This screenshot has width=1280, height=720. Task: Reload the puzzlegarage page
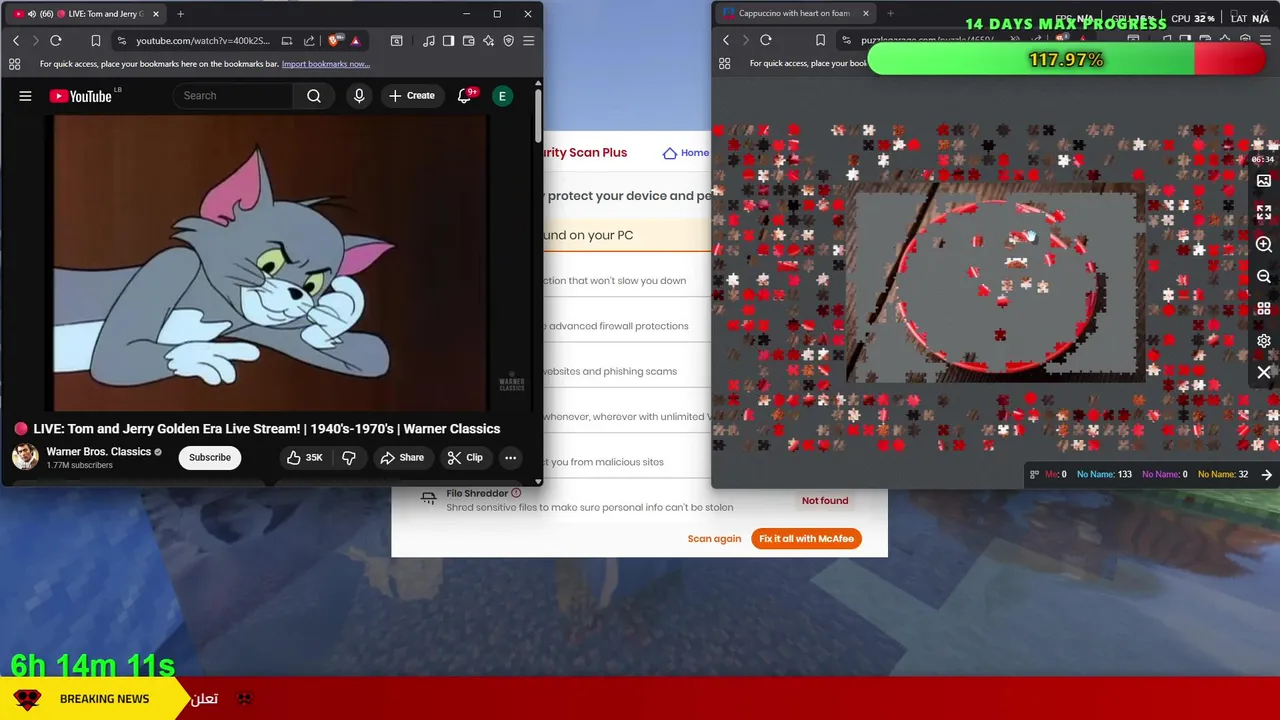[x=766, y=41]
